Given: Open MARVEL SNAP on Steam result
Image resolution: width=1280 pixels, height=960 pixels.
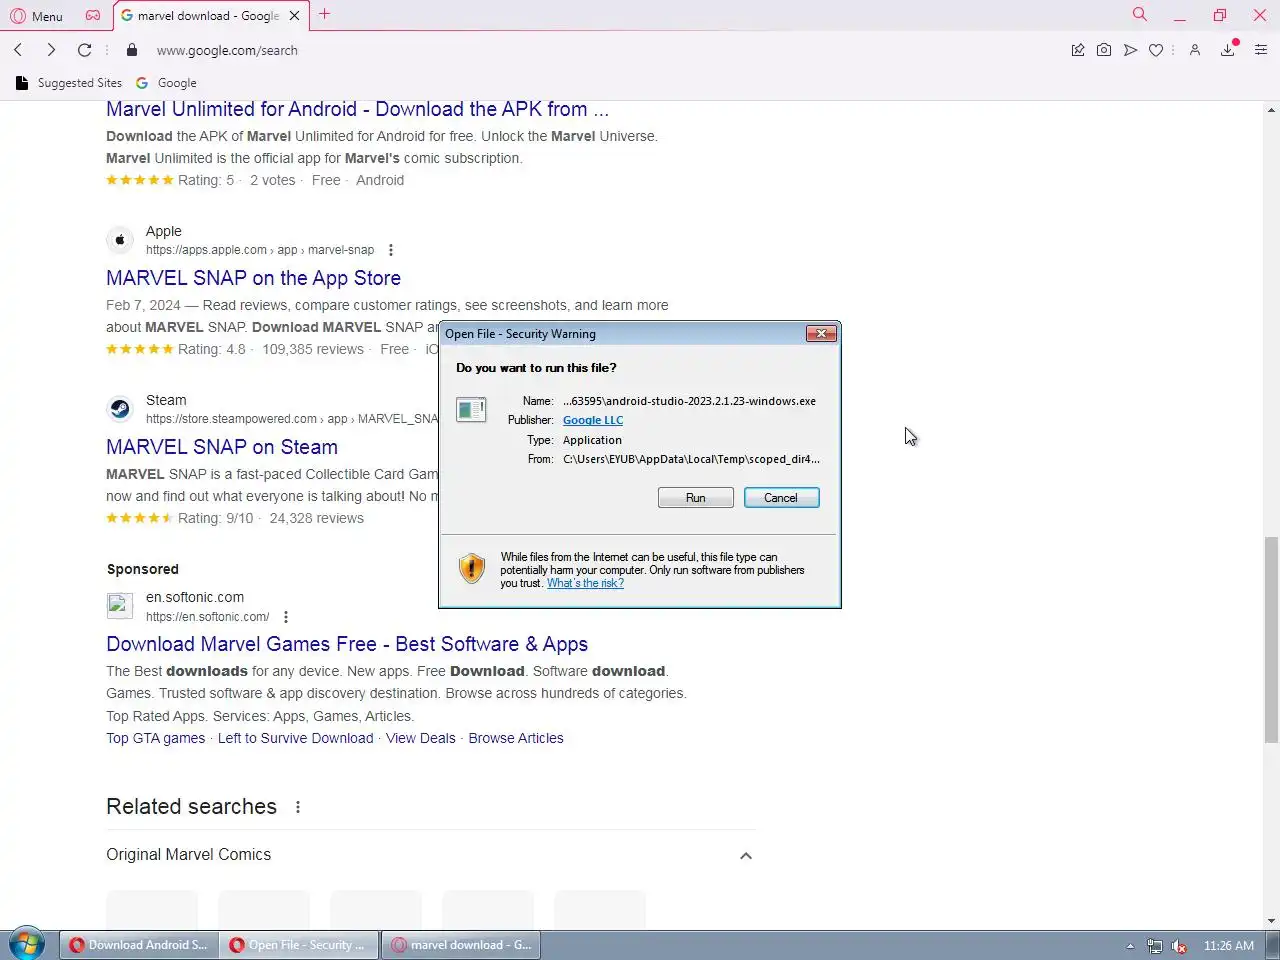Looking at the screenshot, I should pyautogui.click(x=222, y=447).
